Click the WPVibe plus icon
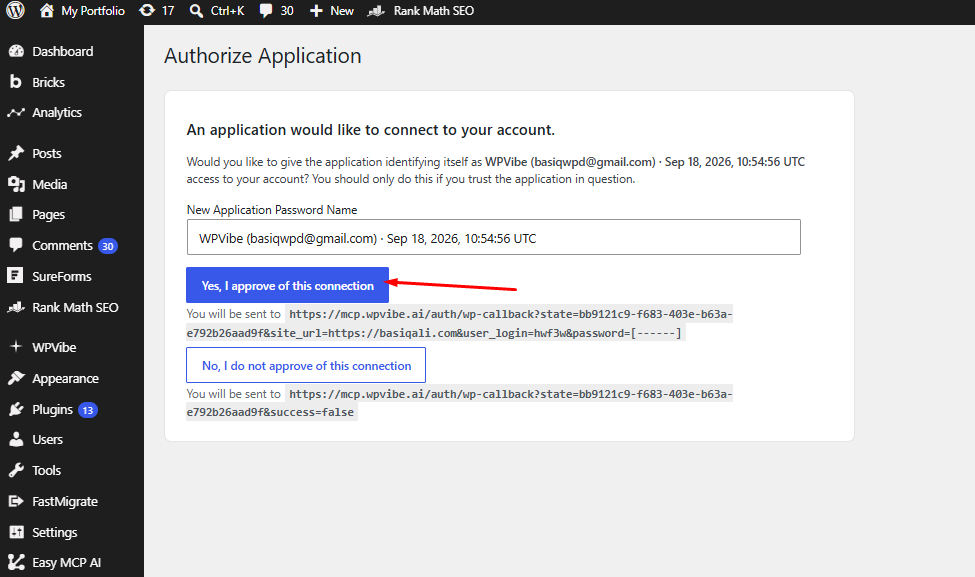Viewport: 975px width, 577px height. coord(16,346)
